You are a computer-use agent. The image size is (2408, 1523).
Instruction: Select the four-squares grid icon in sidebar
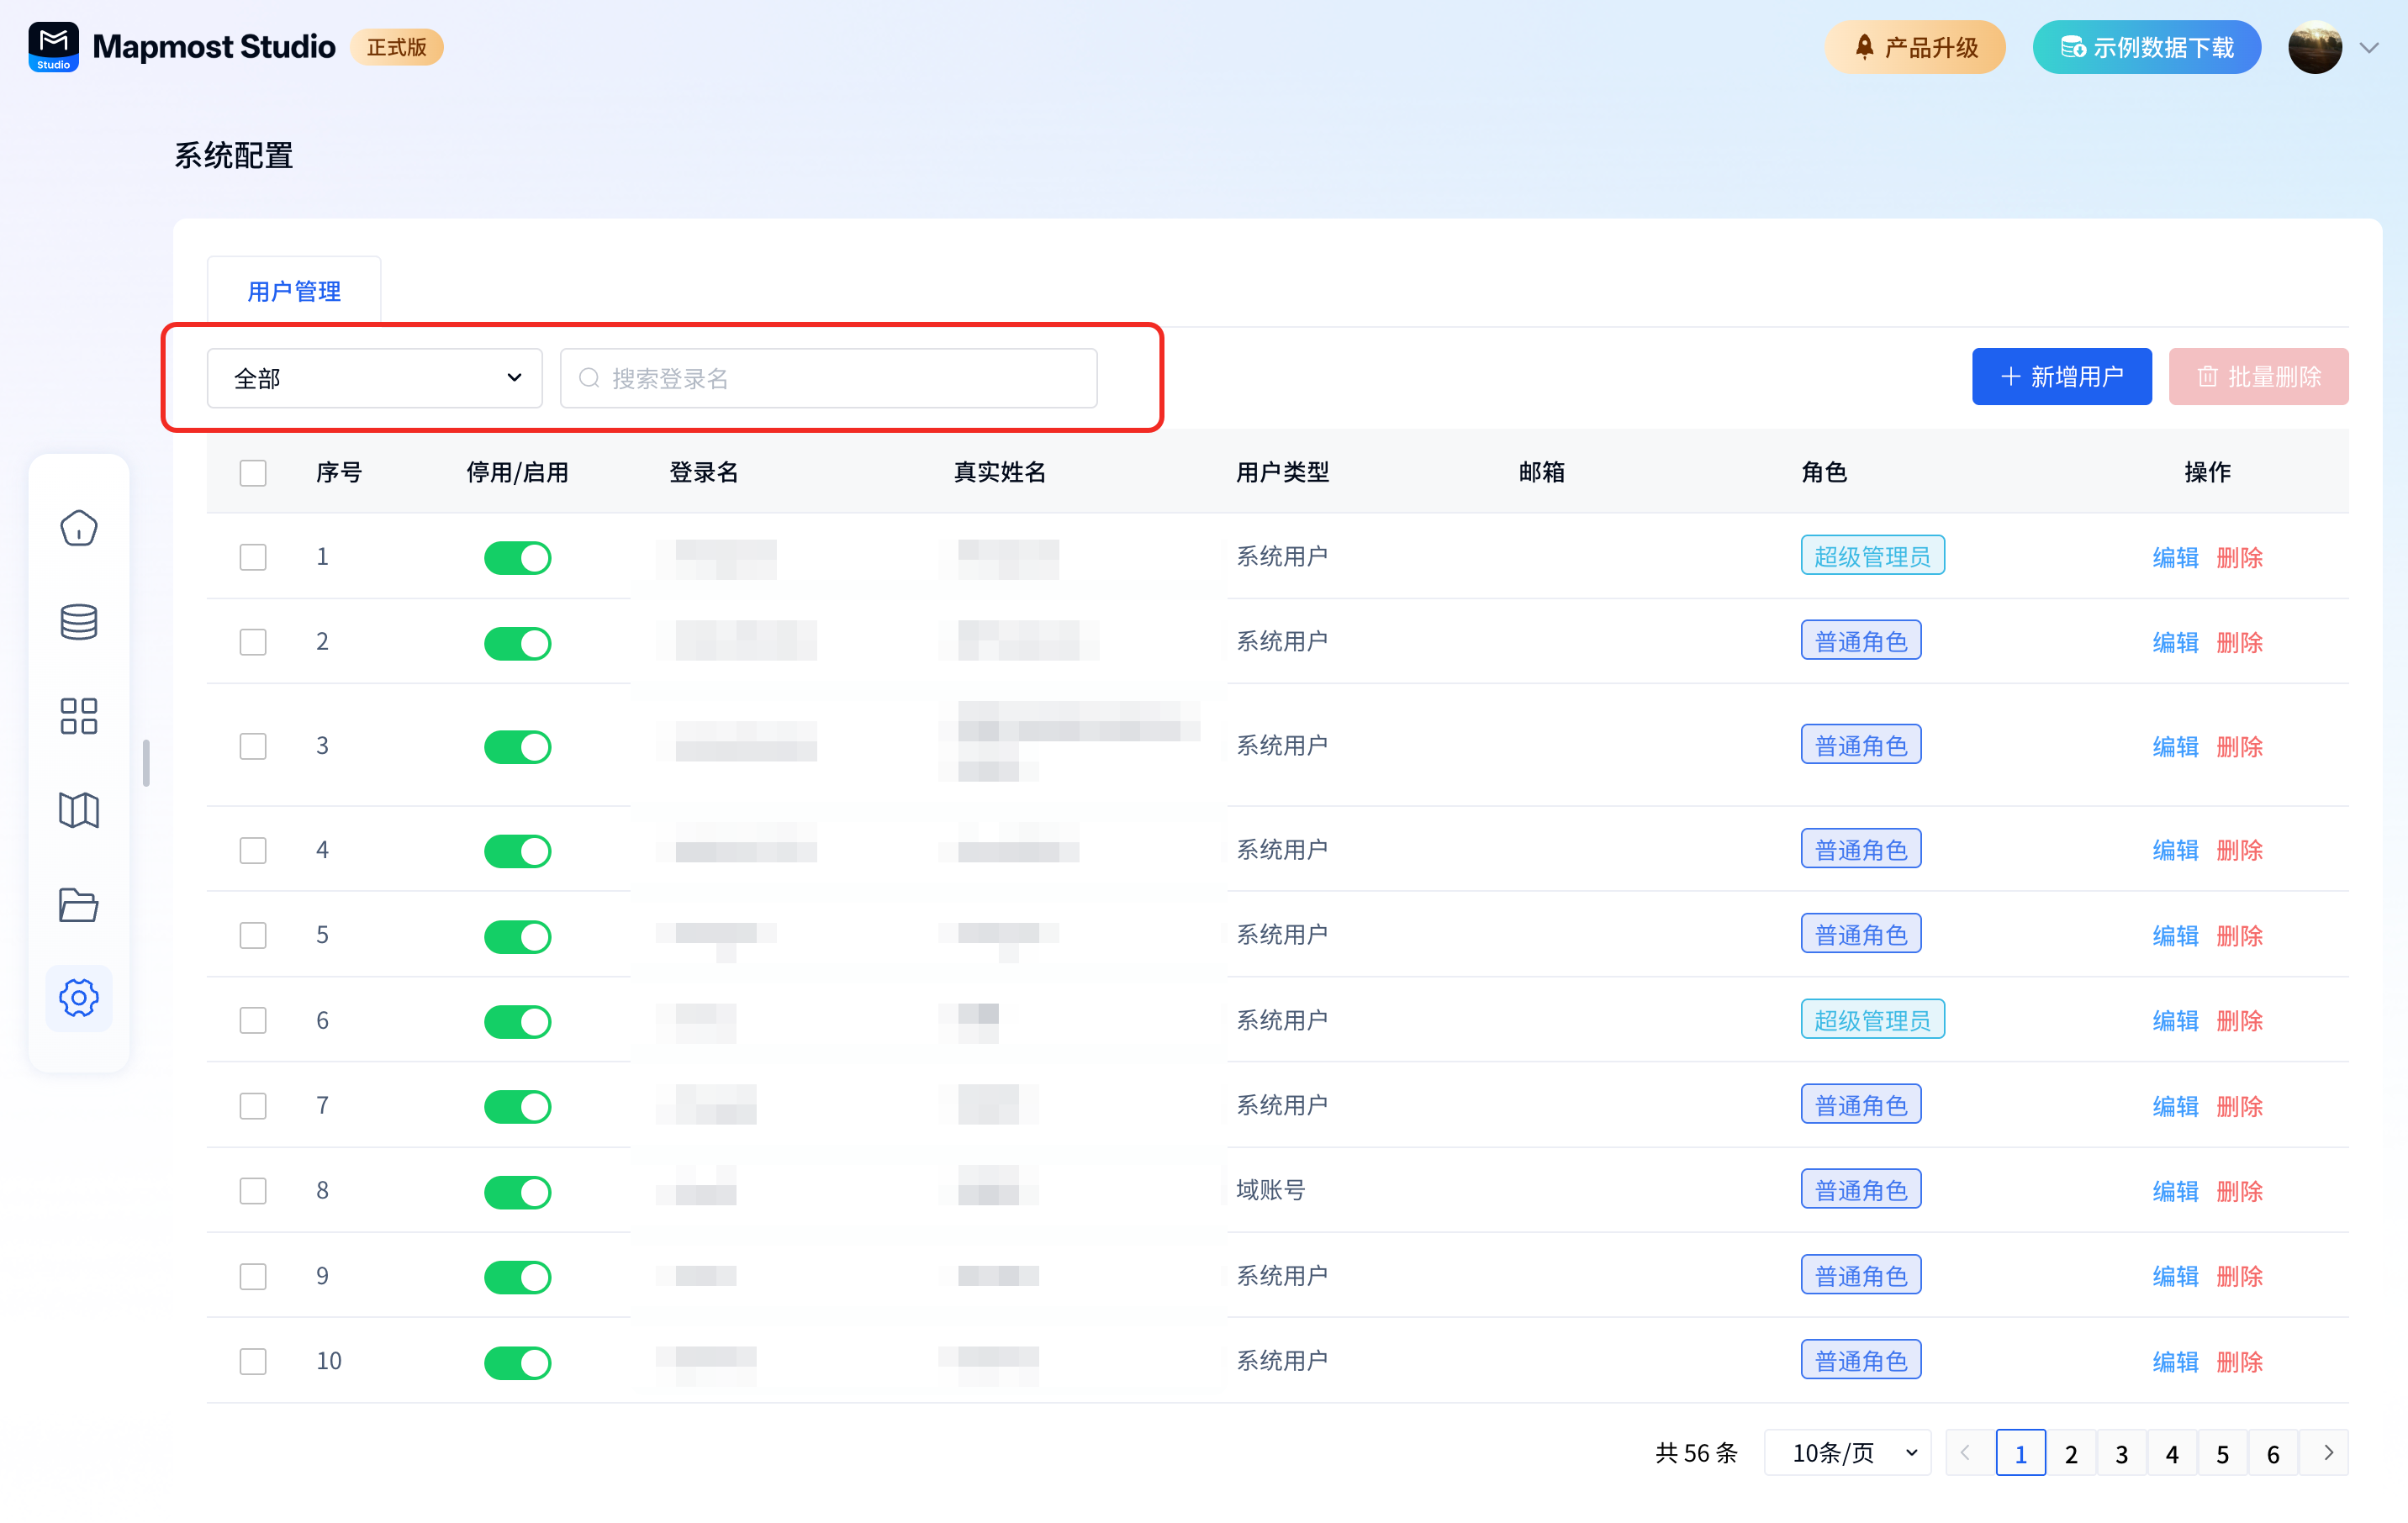[78, 715]
